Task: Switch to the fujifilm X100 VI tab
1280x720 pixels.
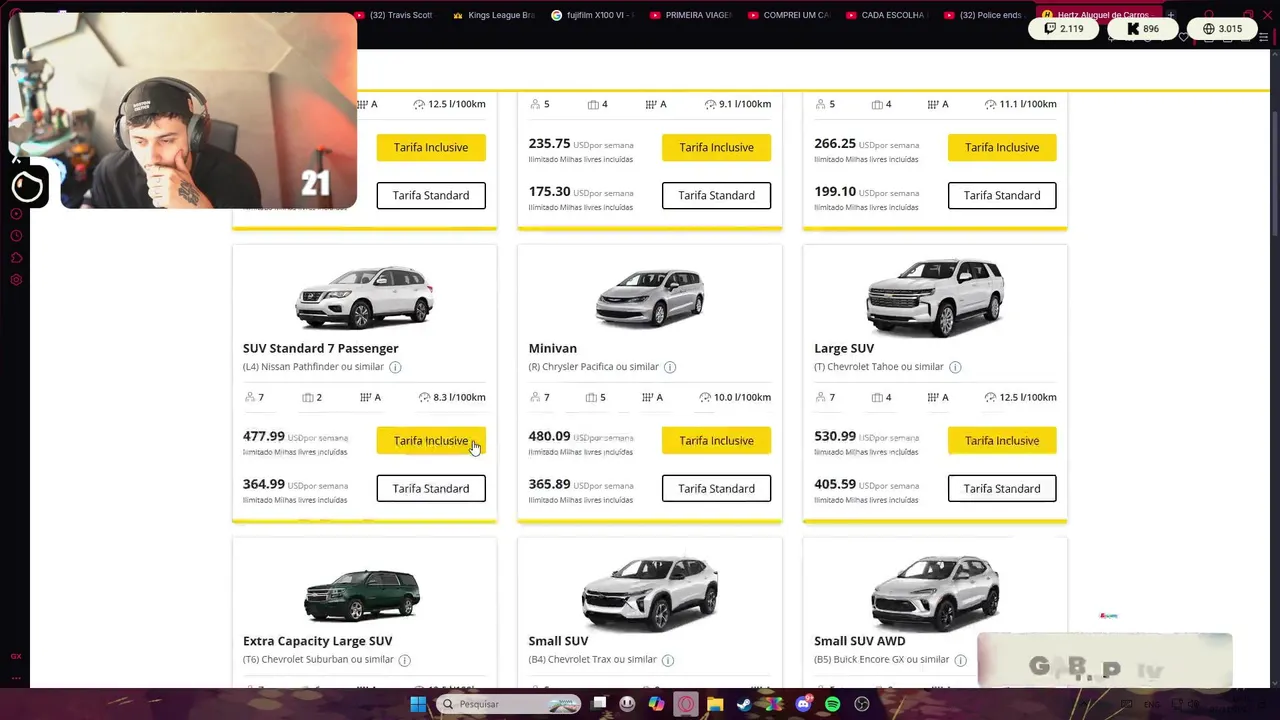Action: [592, 15]
